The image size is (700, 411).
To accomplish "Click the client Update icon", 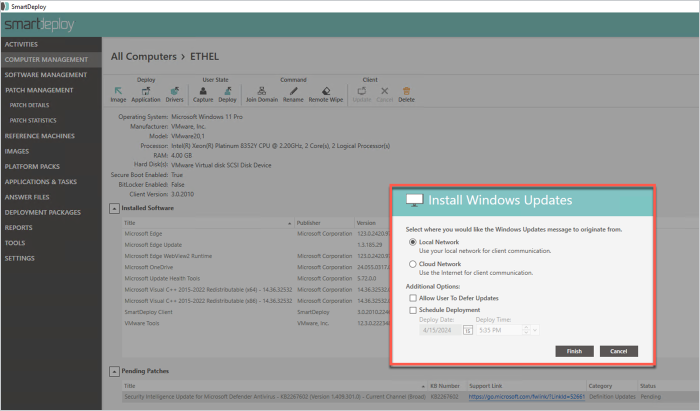I will point(362,91).
